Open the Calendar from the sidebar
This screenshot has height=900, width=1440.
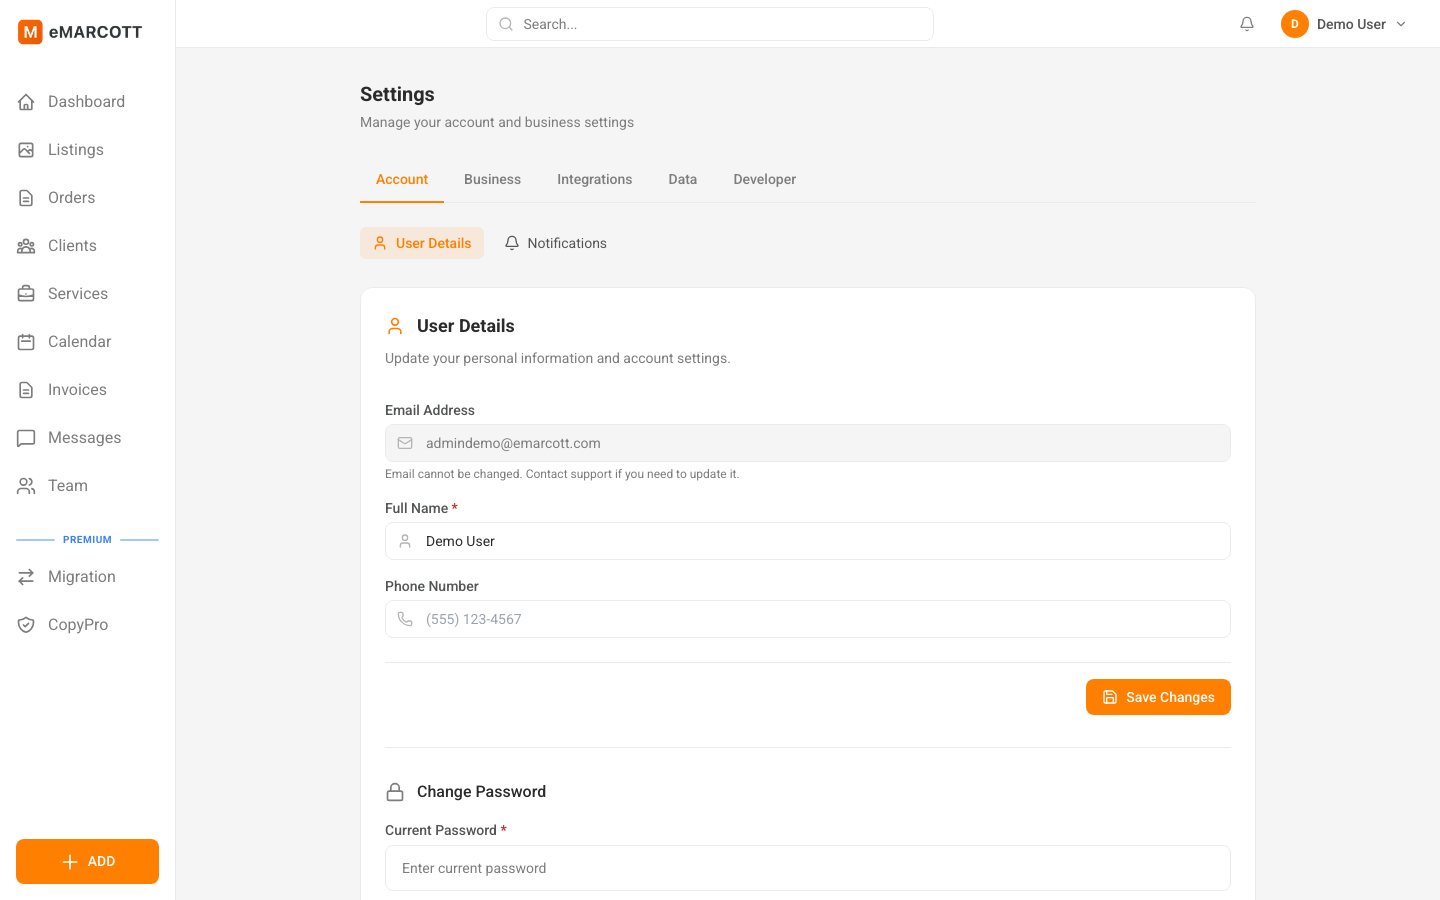(79, 341)
